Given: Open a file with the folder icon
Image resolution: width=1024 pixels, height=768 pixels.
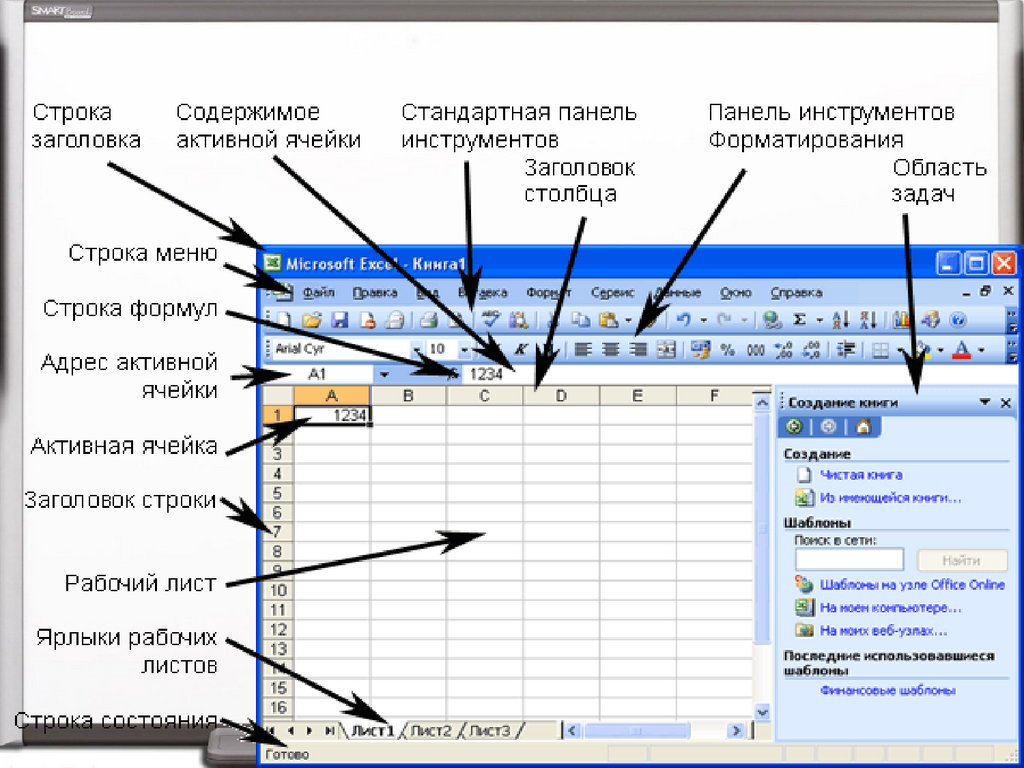Looking at the screenshot, I should coord(313,320).
